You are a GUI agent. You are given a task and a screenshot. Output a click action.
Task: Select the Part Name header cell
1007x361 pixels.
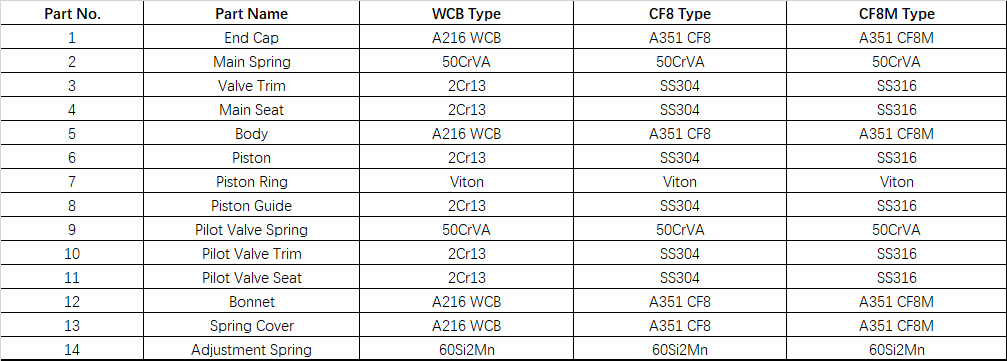click(252, 13)
